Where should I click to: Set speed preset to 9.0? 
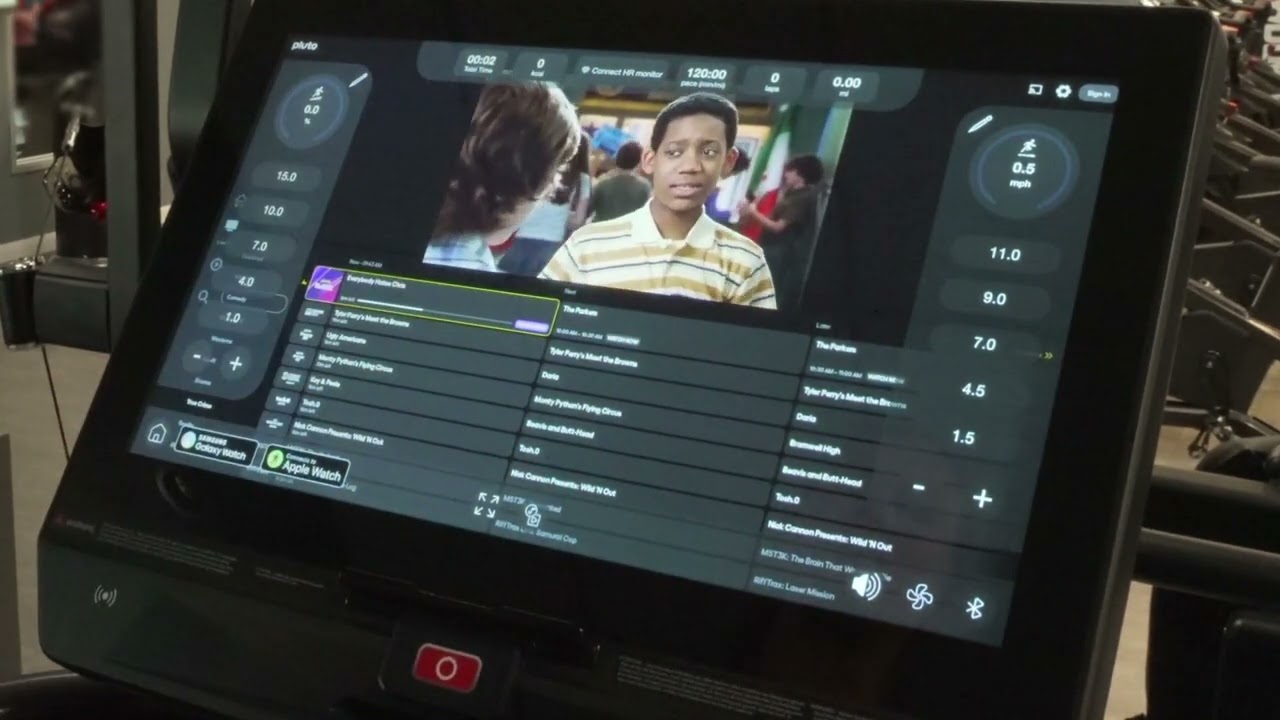[x=994, y=298]
